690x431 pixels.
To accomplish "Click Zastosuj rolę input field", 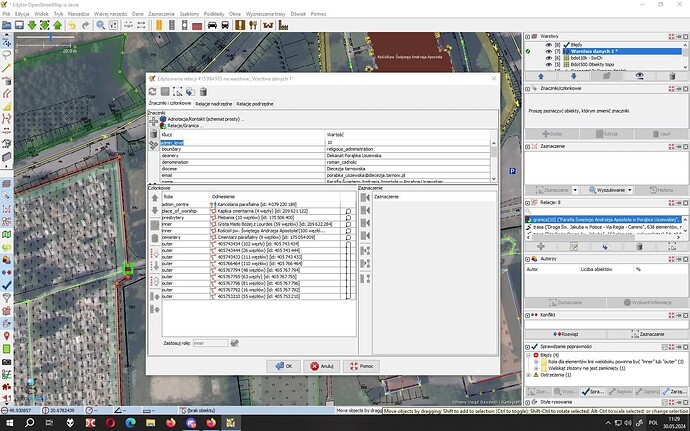I will point(210,343).
